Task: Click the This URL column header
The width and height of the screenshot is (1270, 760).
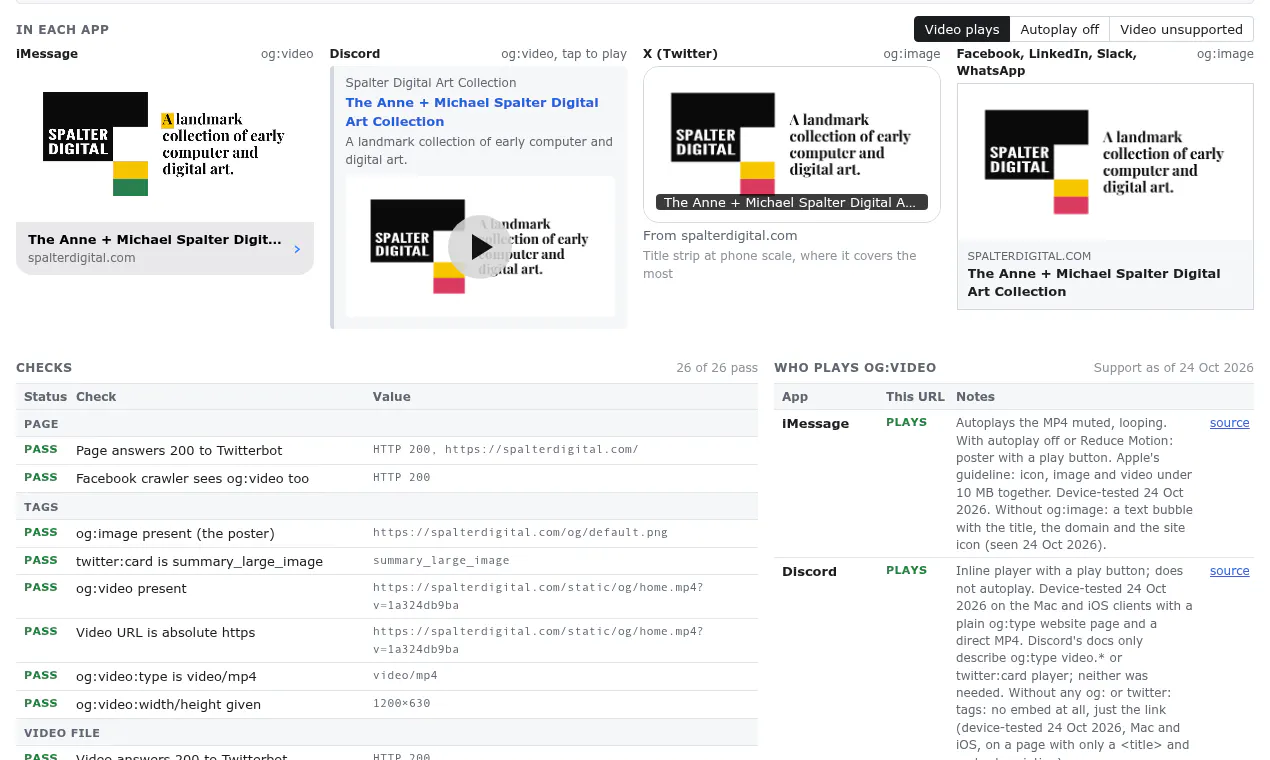Action: tap(915, 397)
